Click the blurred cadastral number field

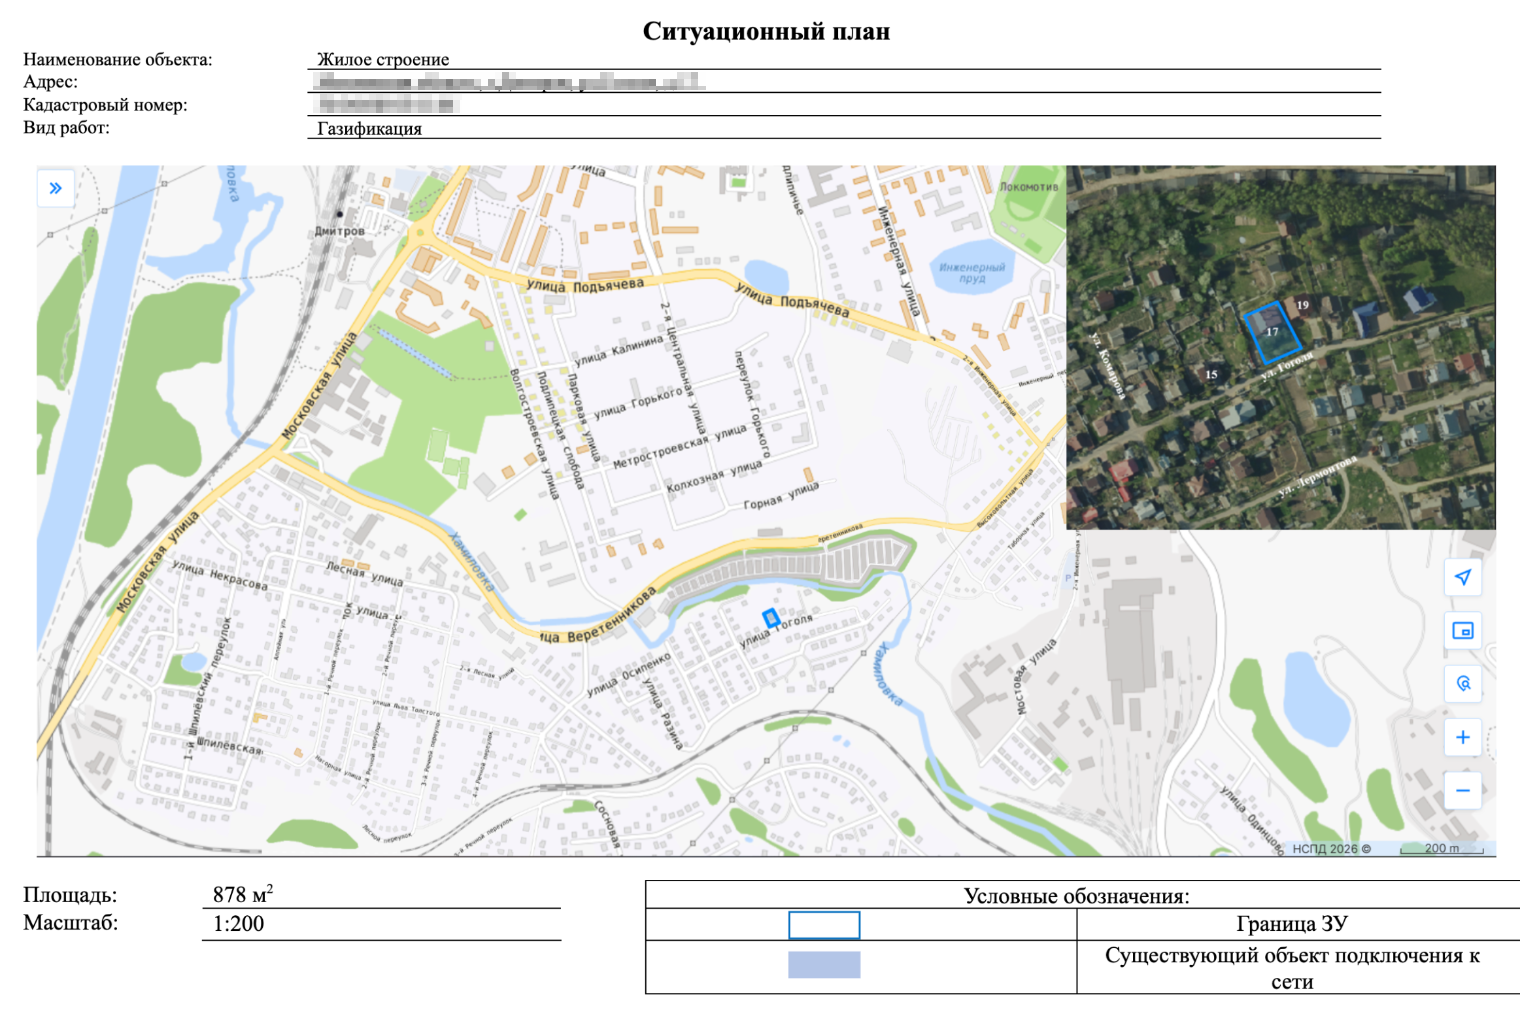click(386, 104)
